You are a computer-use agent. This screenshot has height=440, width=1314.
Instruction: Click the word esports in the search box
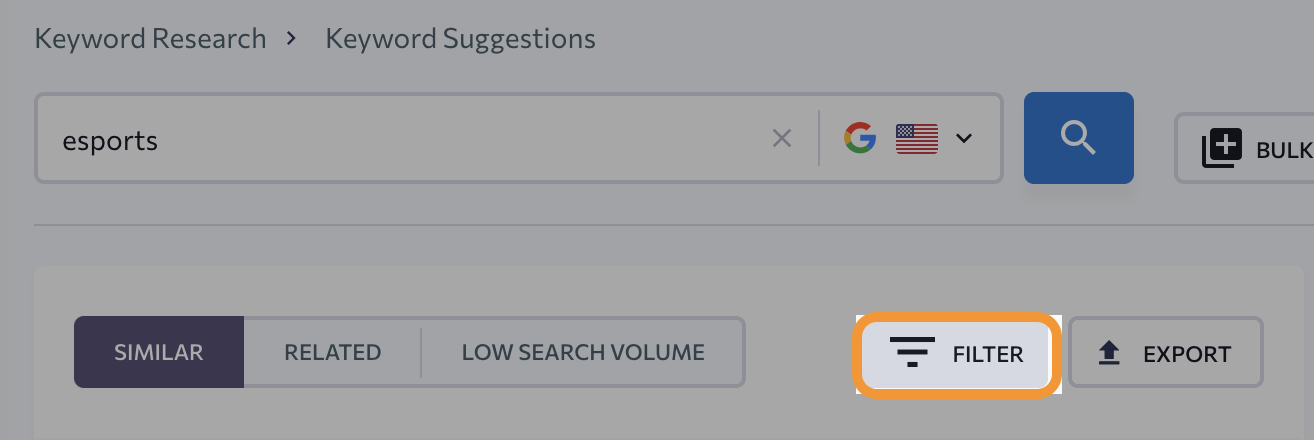click(x=110, y=140)
